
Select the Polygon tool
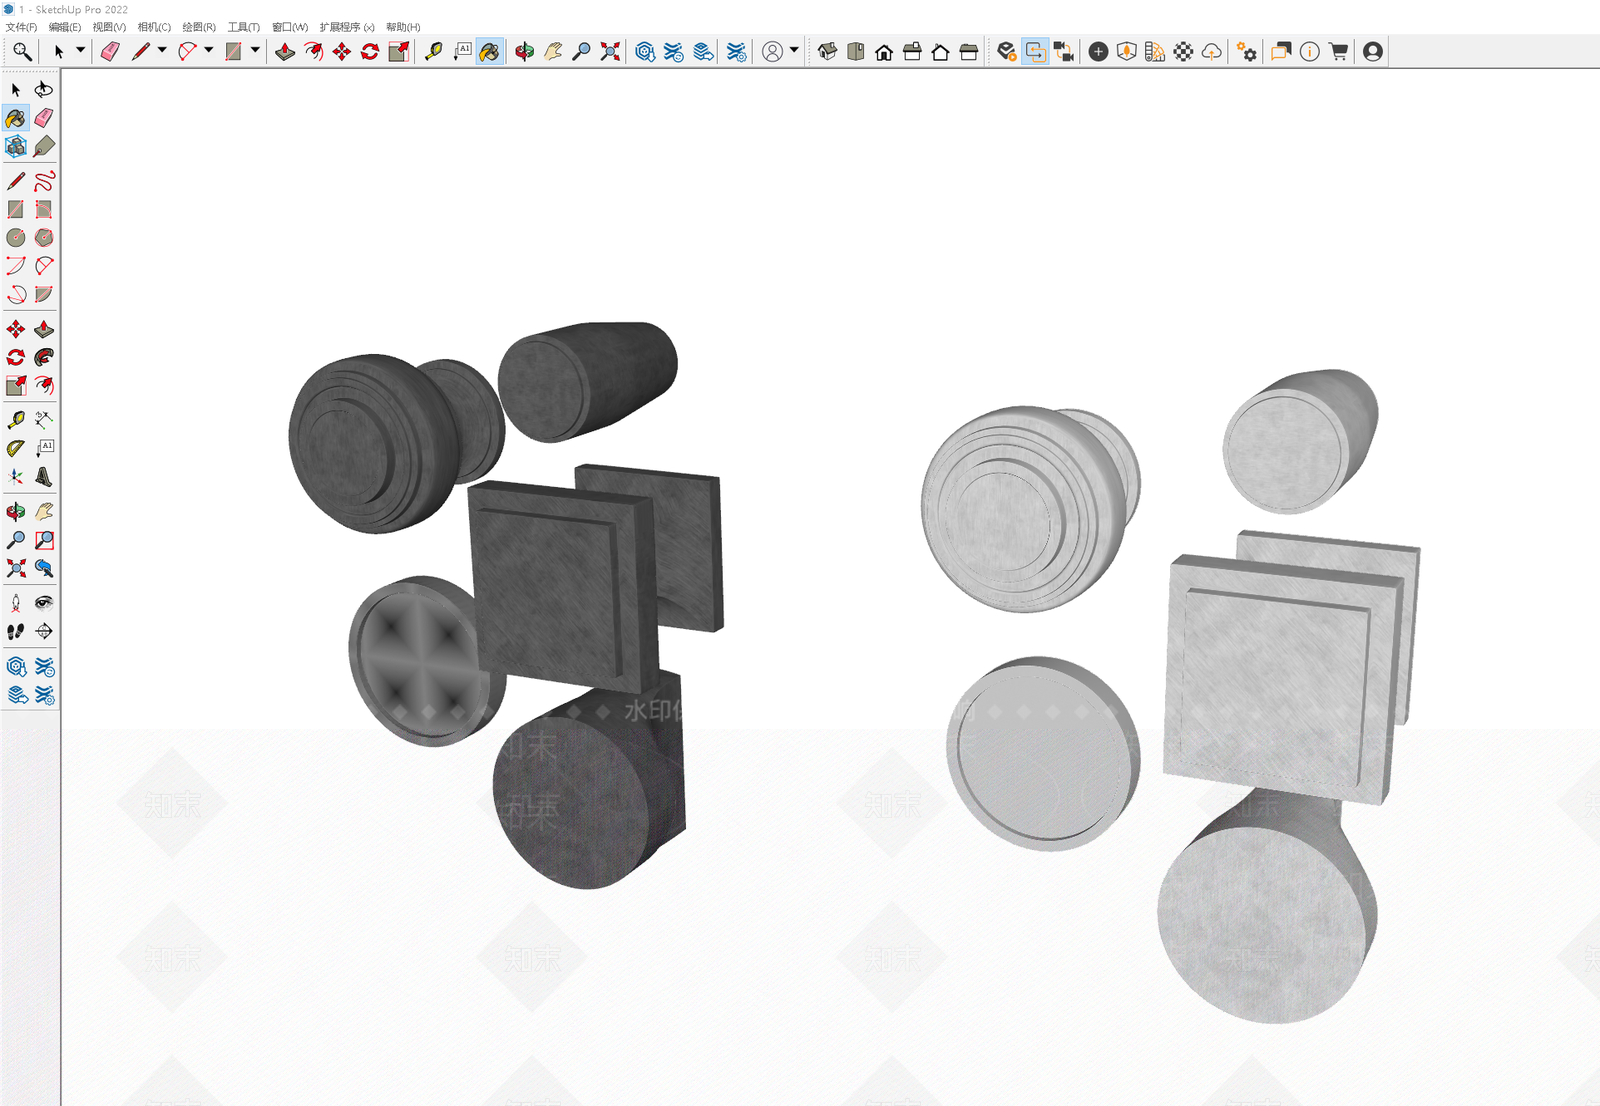[x=44, y=238]
